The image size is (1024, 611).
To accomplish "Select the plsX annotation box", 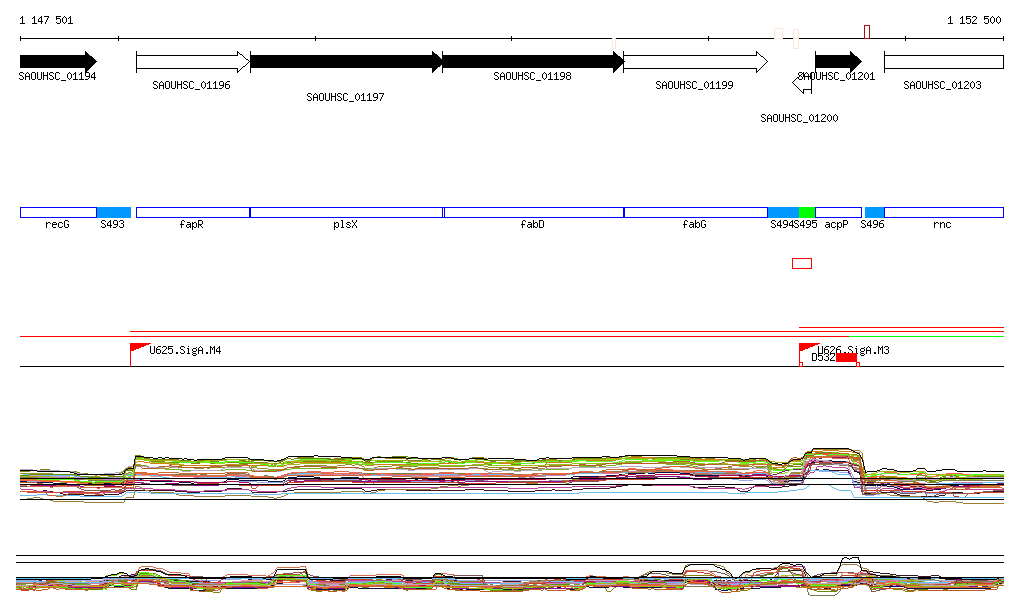I will (345, 212).
